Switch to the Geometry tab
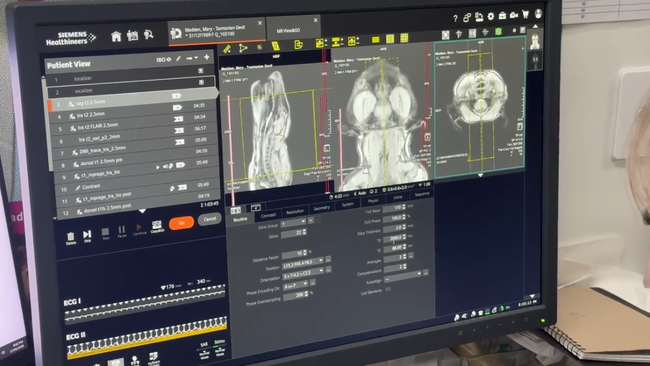The height and width of the screenshot is (366, 650). coord(321,208)
